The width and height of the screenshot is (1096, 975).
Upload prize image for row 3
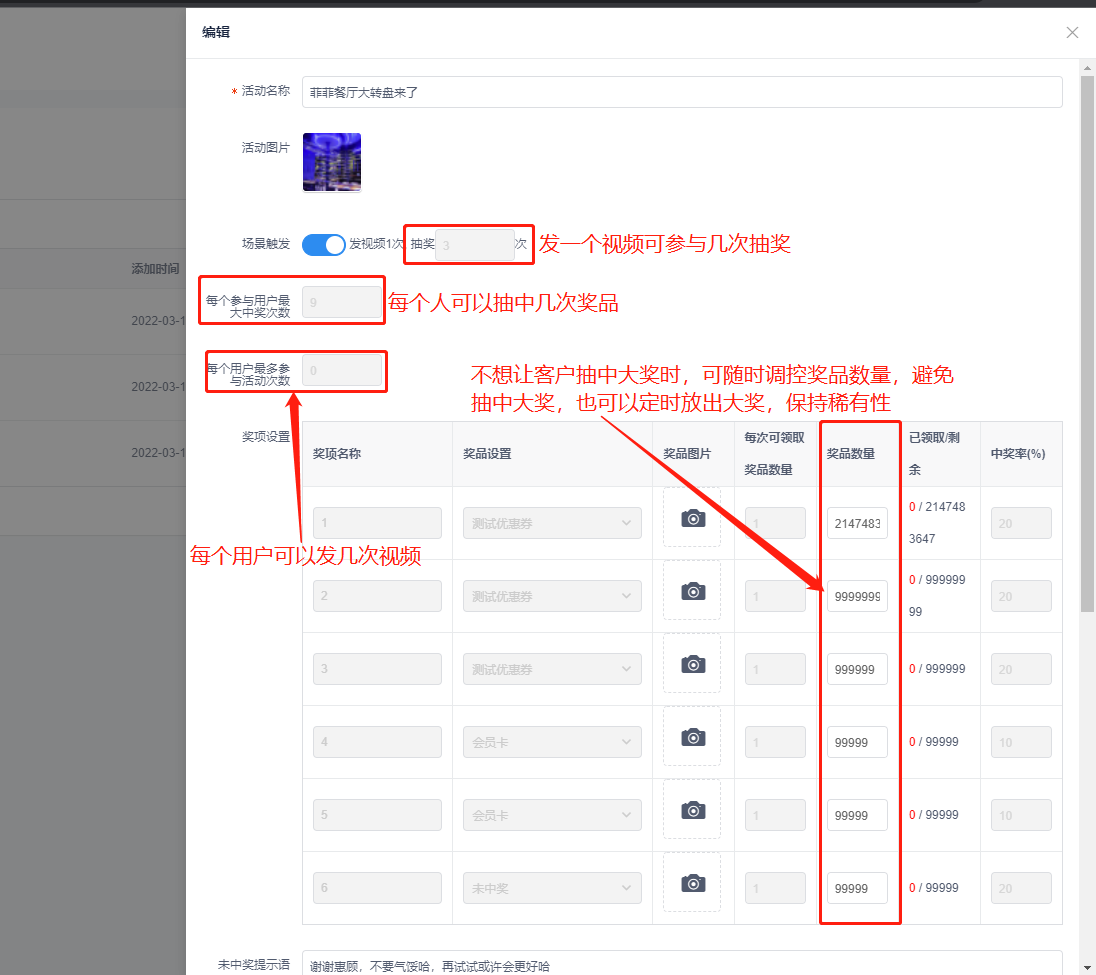click(692, 664)
